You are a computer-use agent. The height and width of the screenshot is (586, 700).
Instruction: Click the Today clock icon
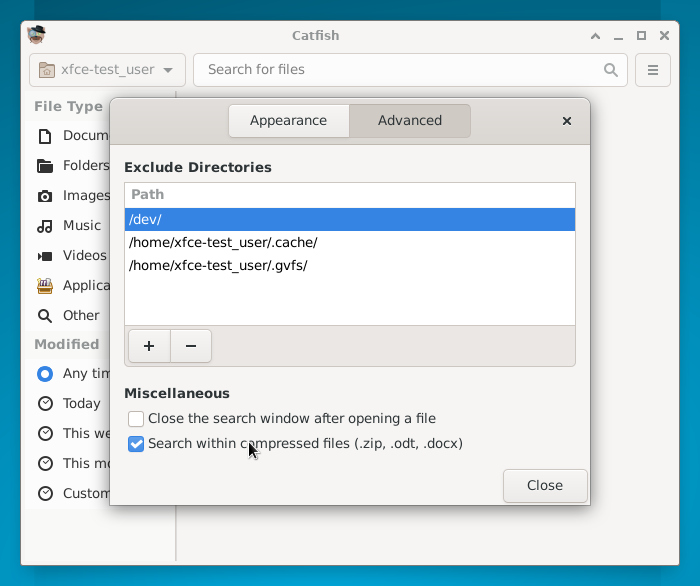click(x=45, y=403)
